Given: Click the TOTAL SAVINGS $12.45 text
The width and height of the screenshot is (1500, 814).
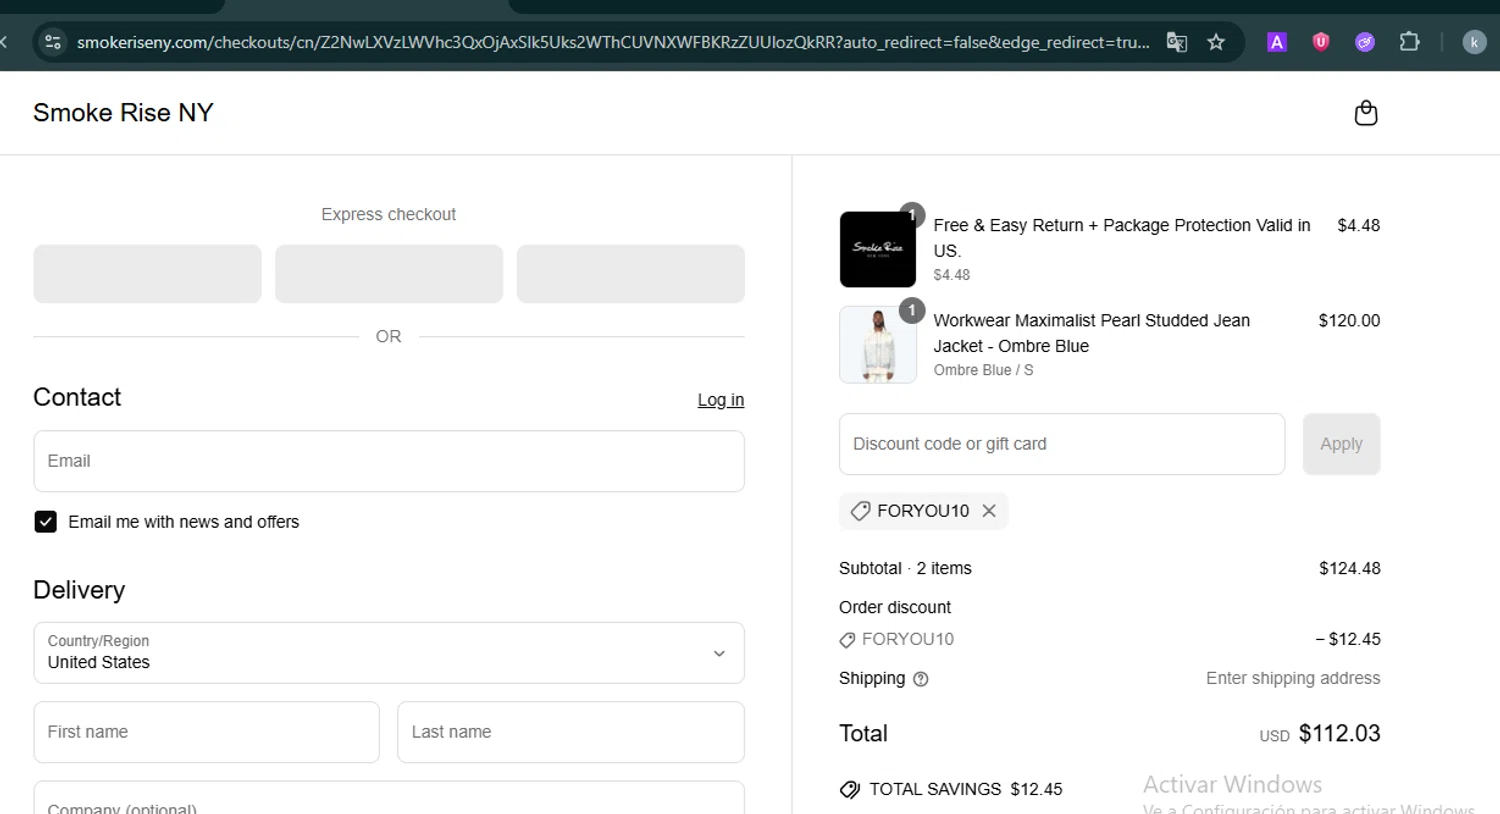Looking at the screenshot, I should point(966,789).
